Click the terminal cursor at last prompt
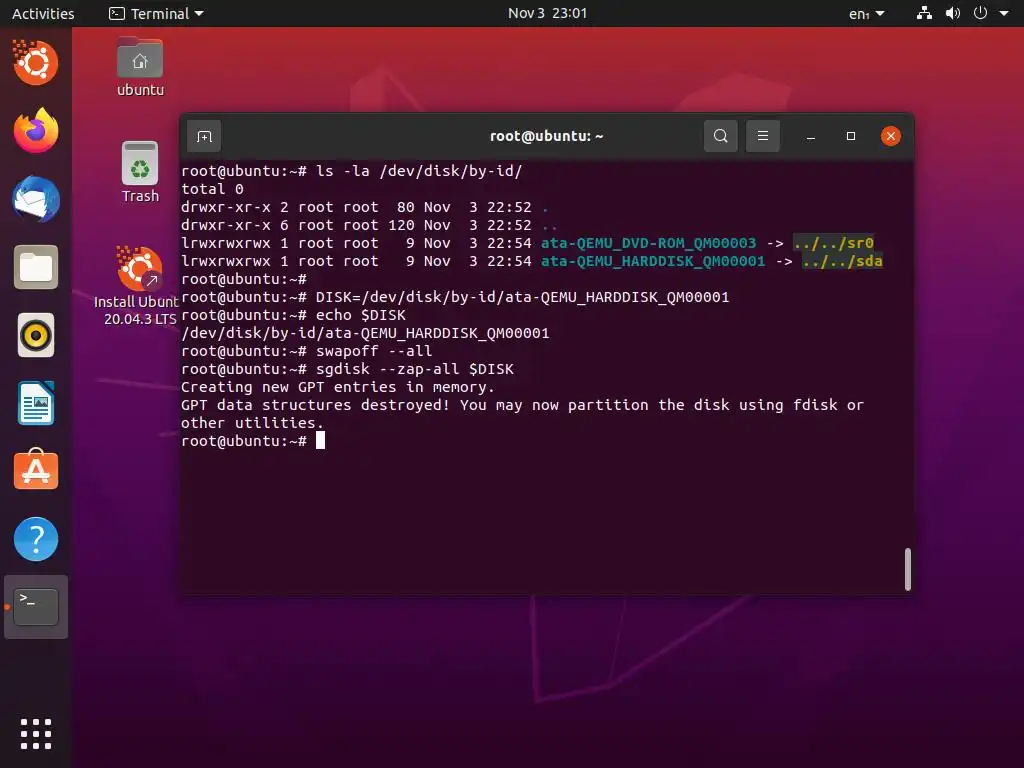 click(x=320, y=441)
